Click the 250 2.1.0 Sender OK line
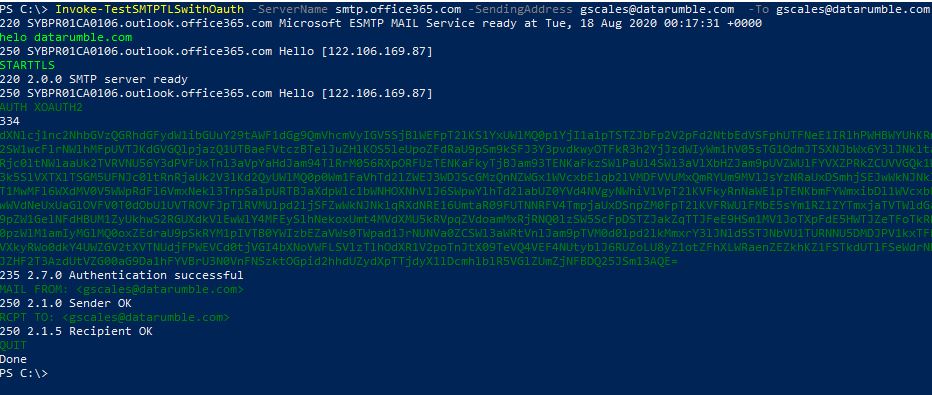 click(66, 303)
